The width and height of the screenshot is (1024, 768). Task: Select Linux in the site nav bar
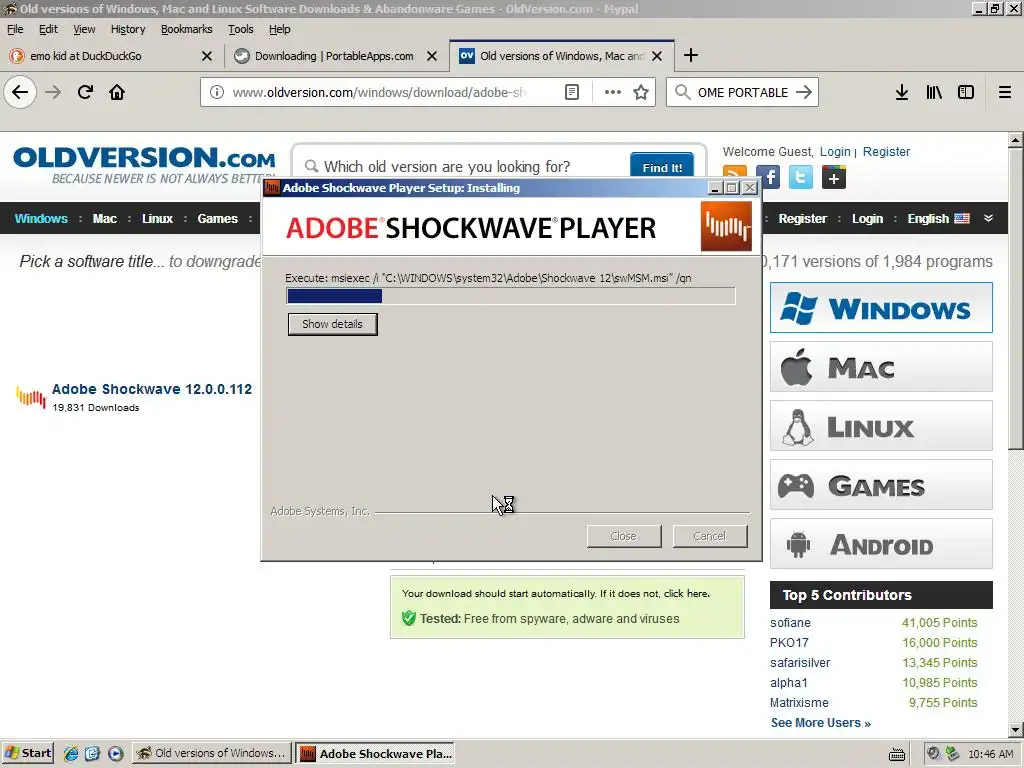[x=157, y=218]
